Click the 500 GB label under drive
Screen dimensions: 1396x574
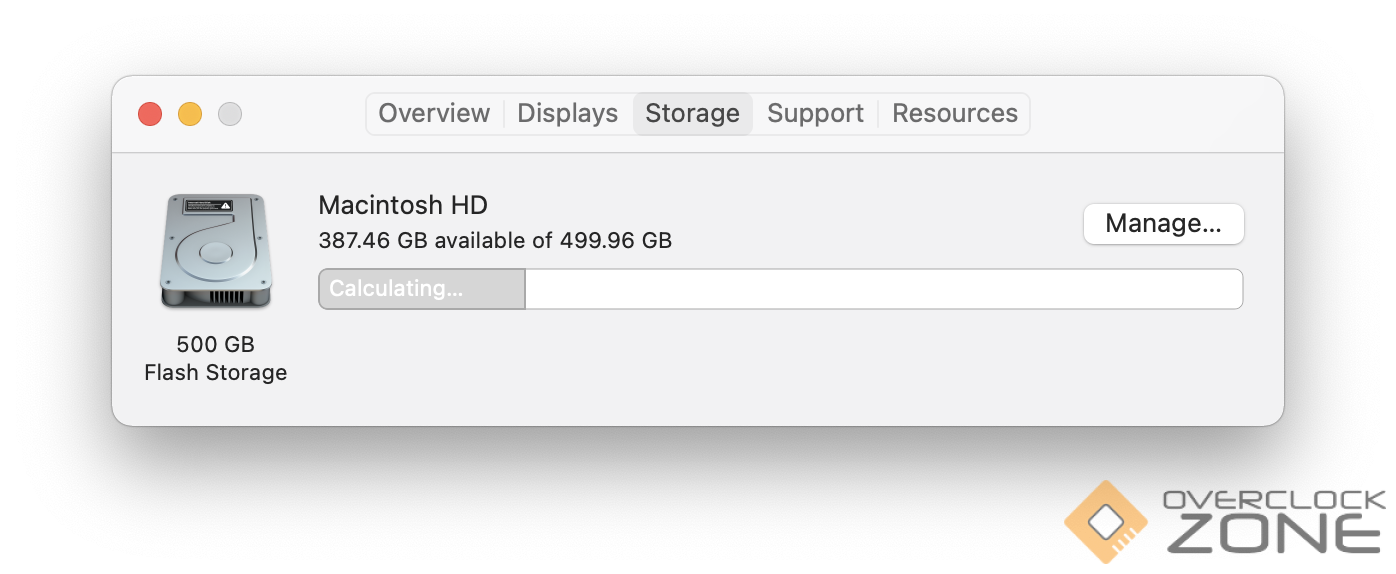215,345
